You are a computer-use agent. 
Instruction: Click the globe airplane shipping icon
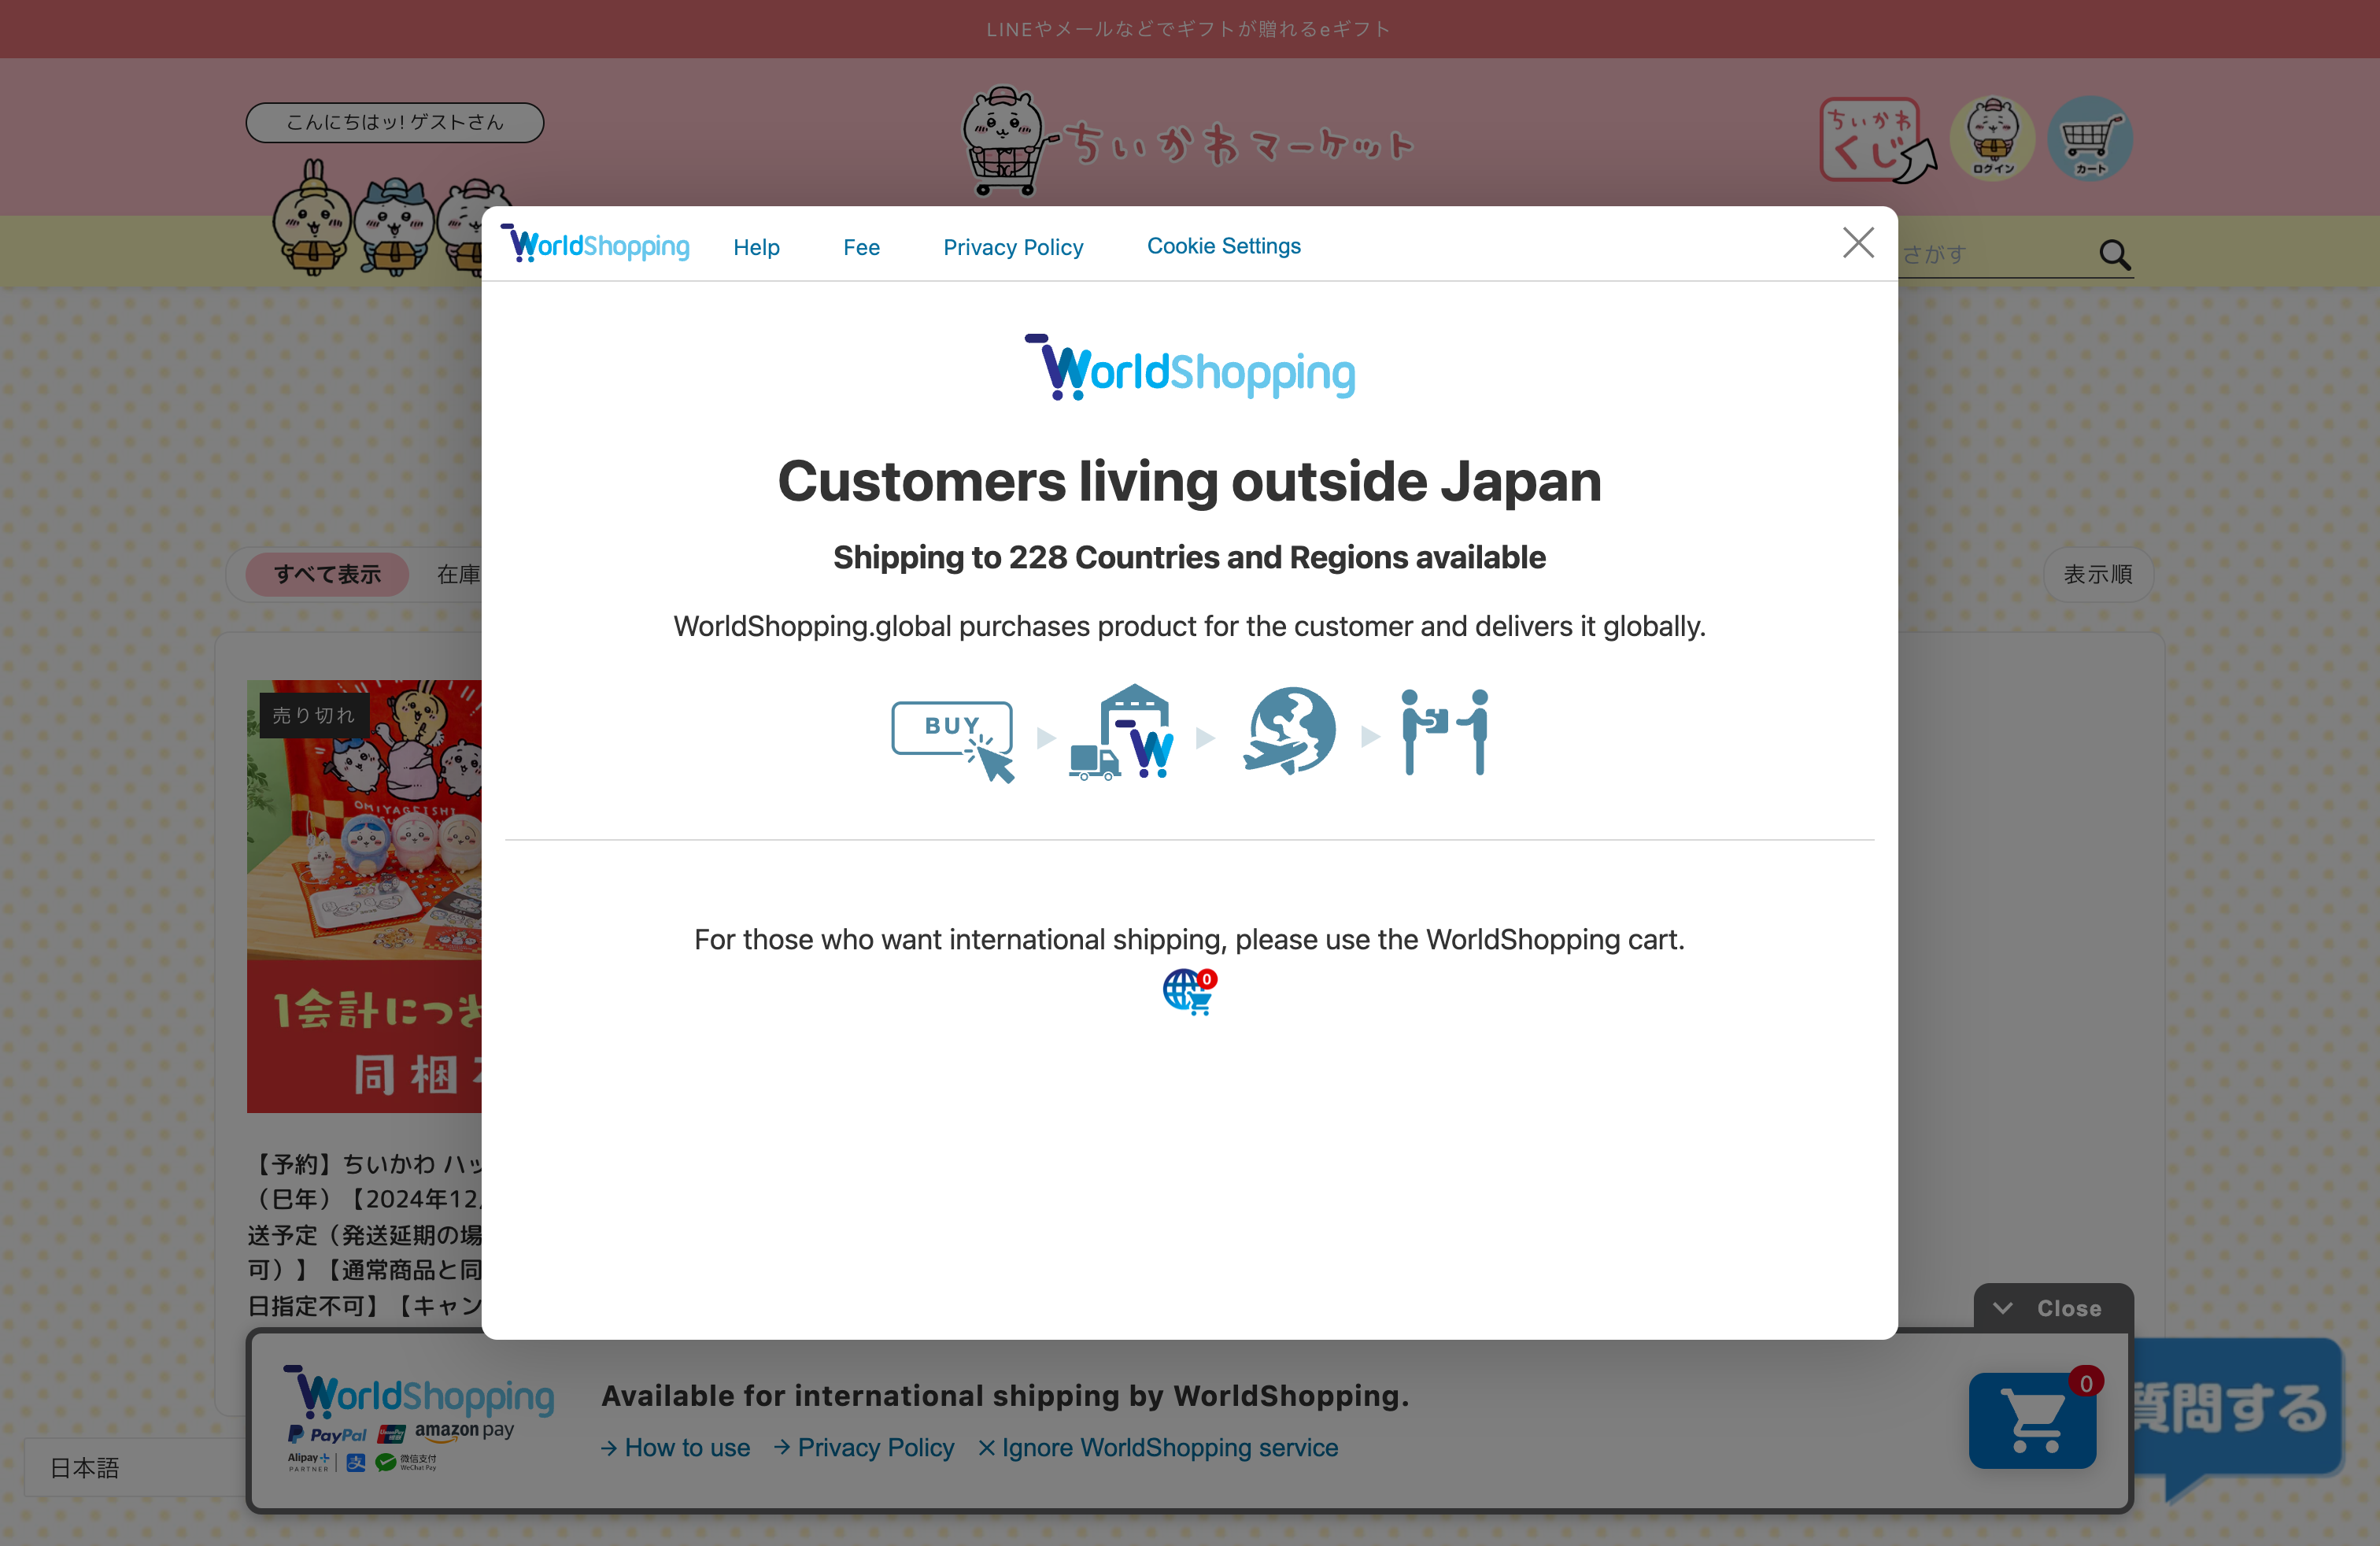click(1288, 731)
